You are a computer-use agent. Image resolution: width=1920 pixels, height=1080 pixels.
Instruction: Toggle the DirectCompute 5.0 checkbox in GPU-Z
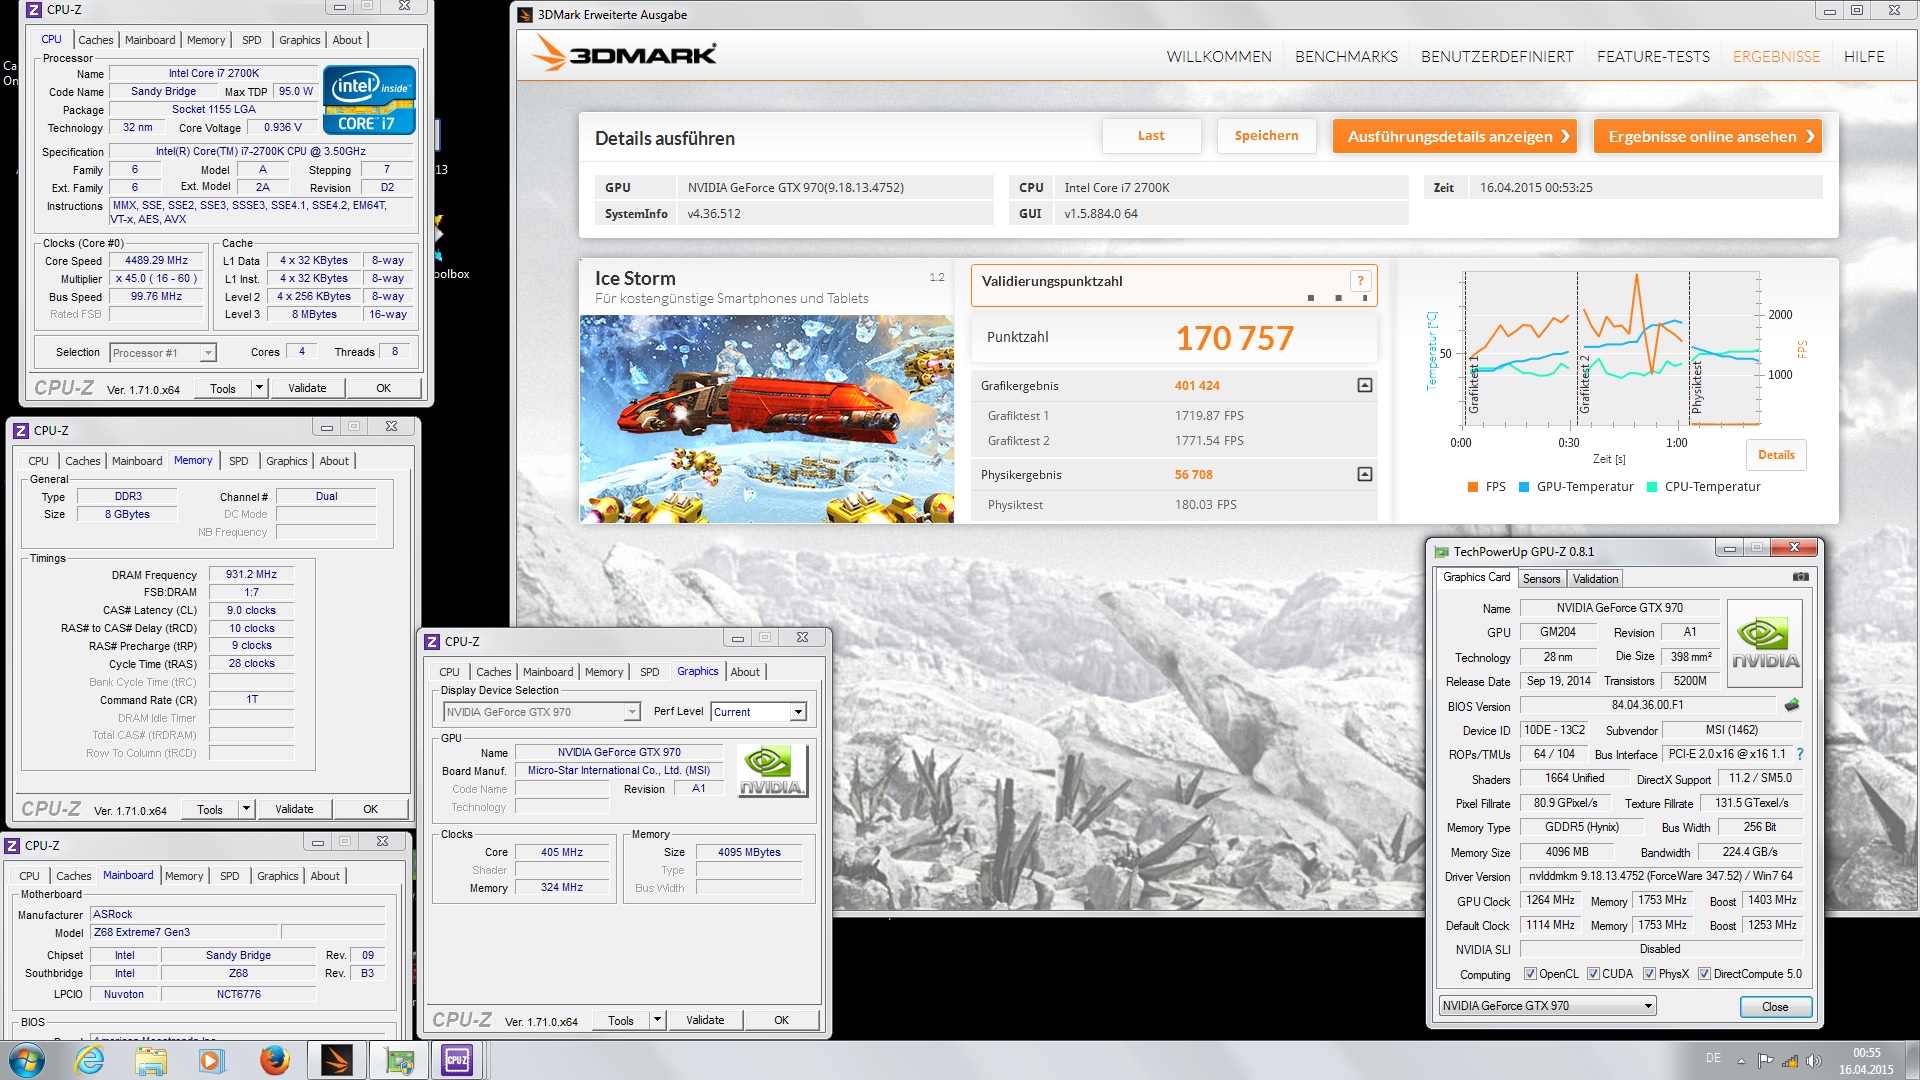click(1704, 974)
